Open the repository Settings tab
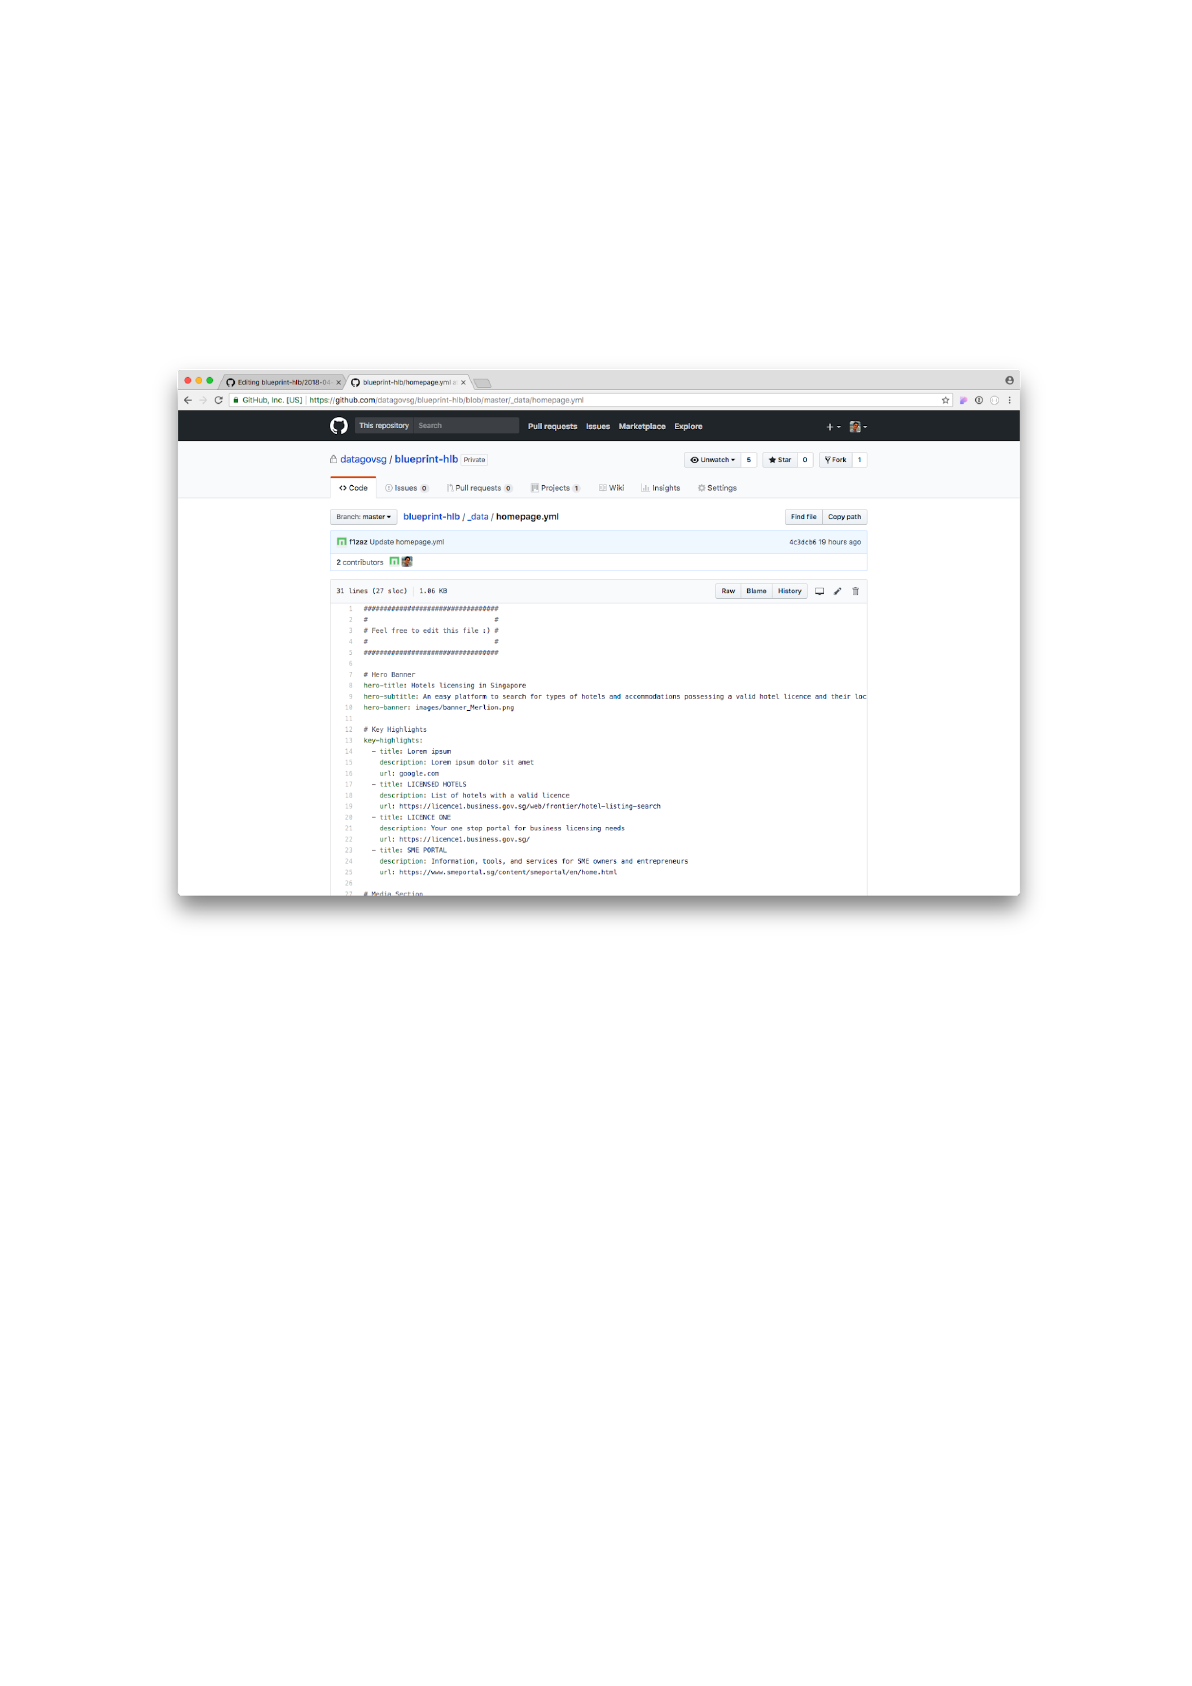The width and height of the screenshot is (1192, 1686). [717, 488]
